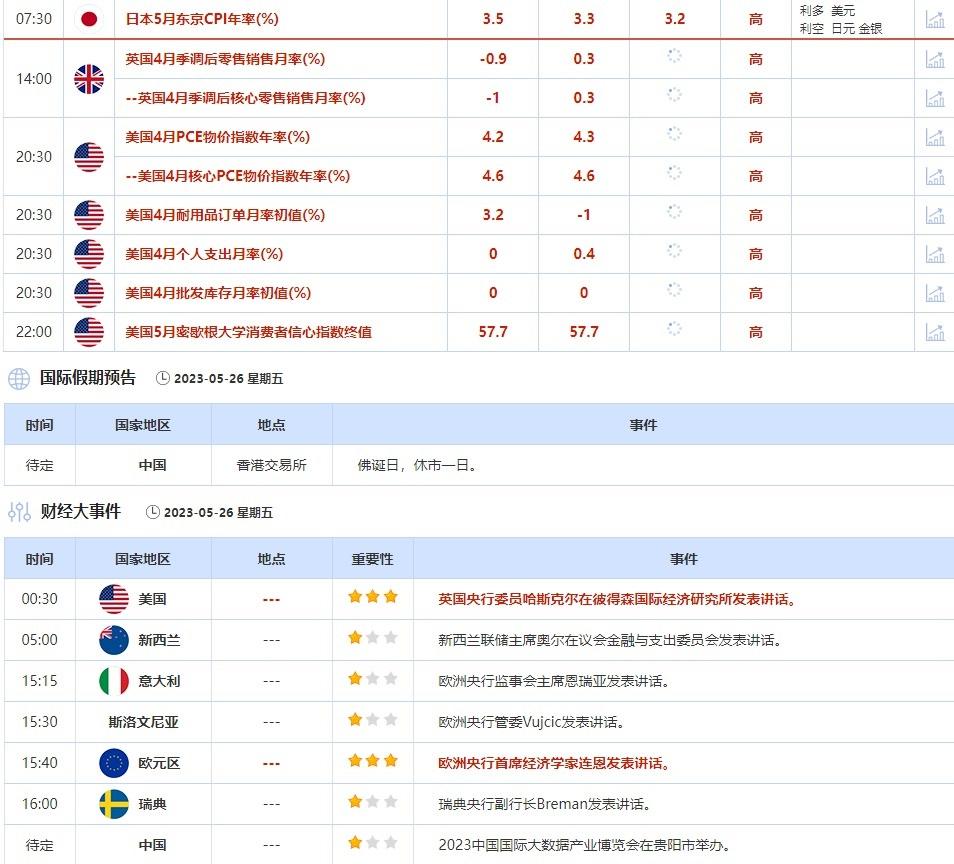This screenshot has width=954, height=864.
Task: Open chart icon for durable goods orders row
Action: pos(934,215)
